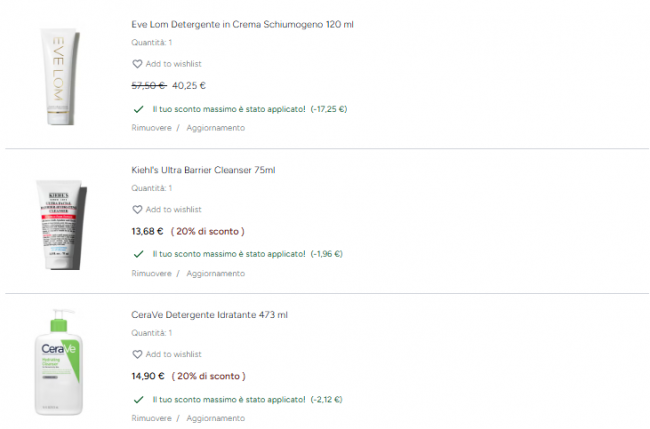The height and width of the screenshot is (429, 650).
Task: Click discount checkmark icon under Eve Lom
Action: [137, 108]
